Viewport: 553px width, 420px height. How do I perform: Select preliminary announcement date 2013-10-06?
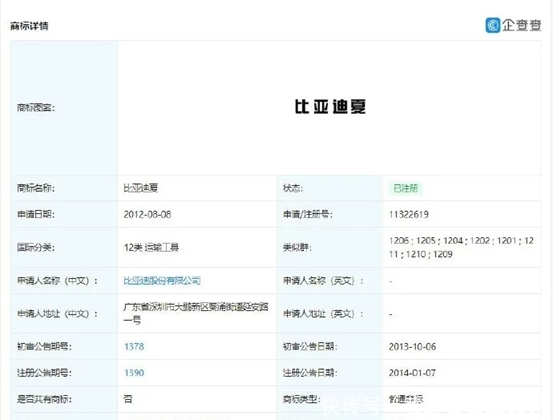tap(412, 347)
